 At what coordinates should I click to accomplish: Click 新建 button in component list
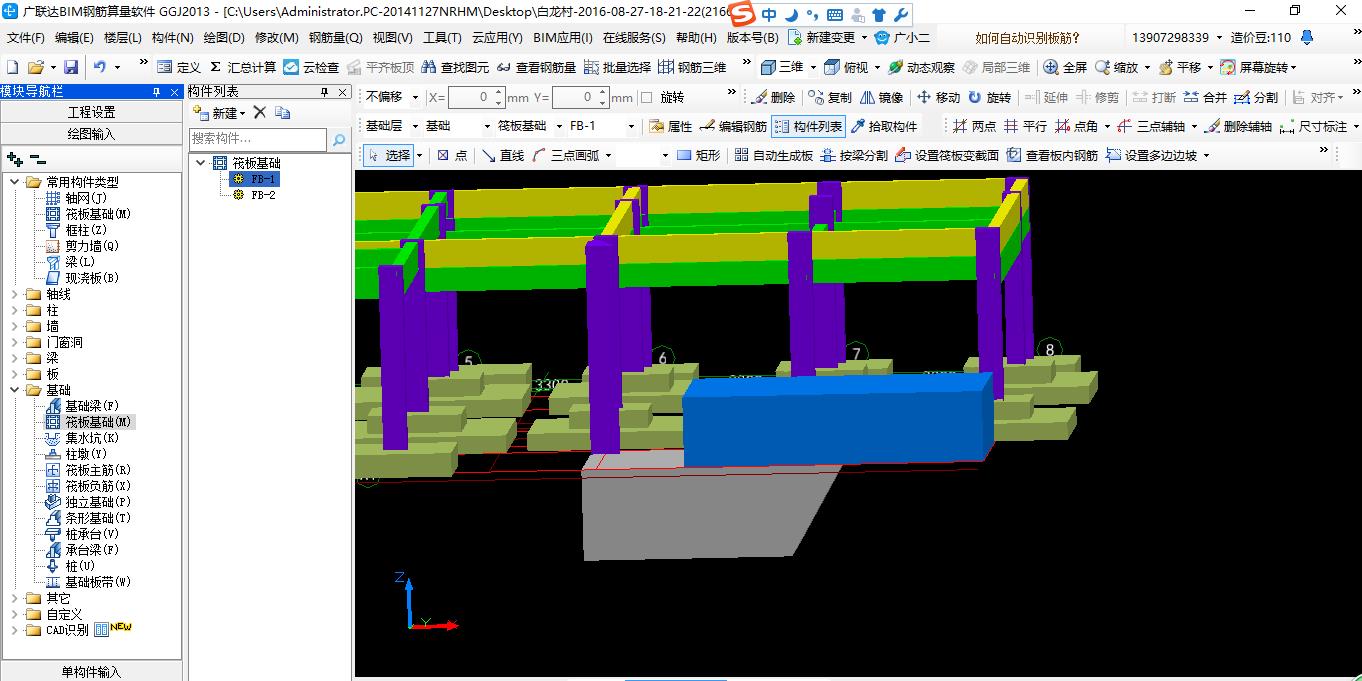pos(219,112)
